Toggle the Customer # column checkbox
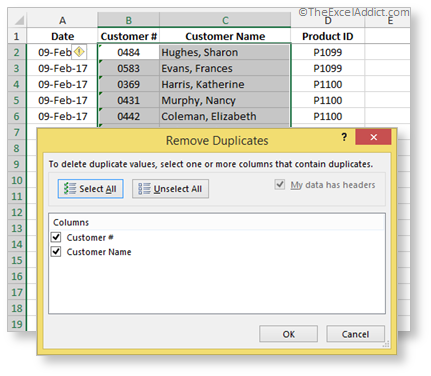431x376 pixels. click(56, 237)
